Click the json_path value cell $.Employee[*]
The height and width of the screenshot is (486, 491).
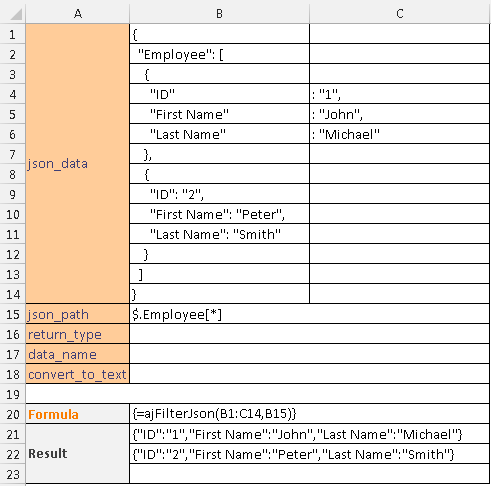309,314
